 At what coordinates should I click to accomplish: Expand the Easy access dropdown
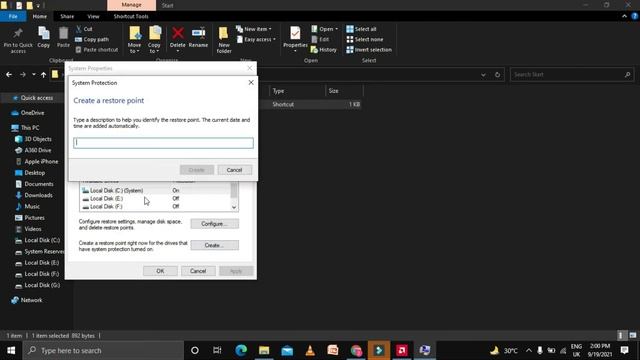point(256,39)
